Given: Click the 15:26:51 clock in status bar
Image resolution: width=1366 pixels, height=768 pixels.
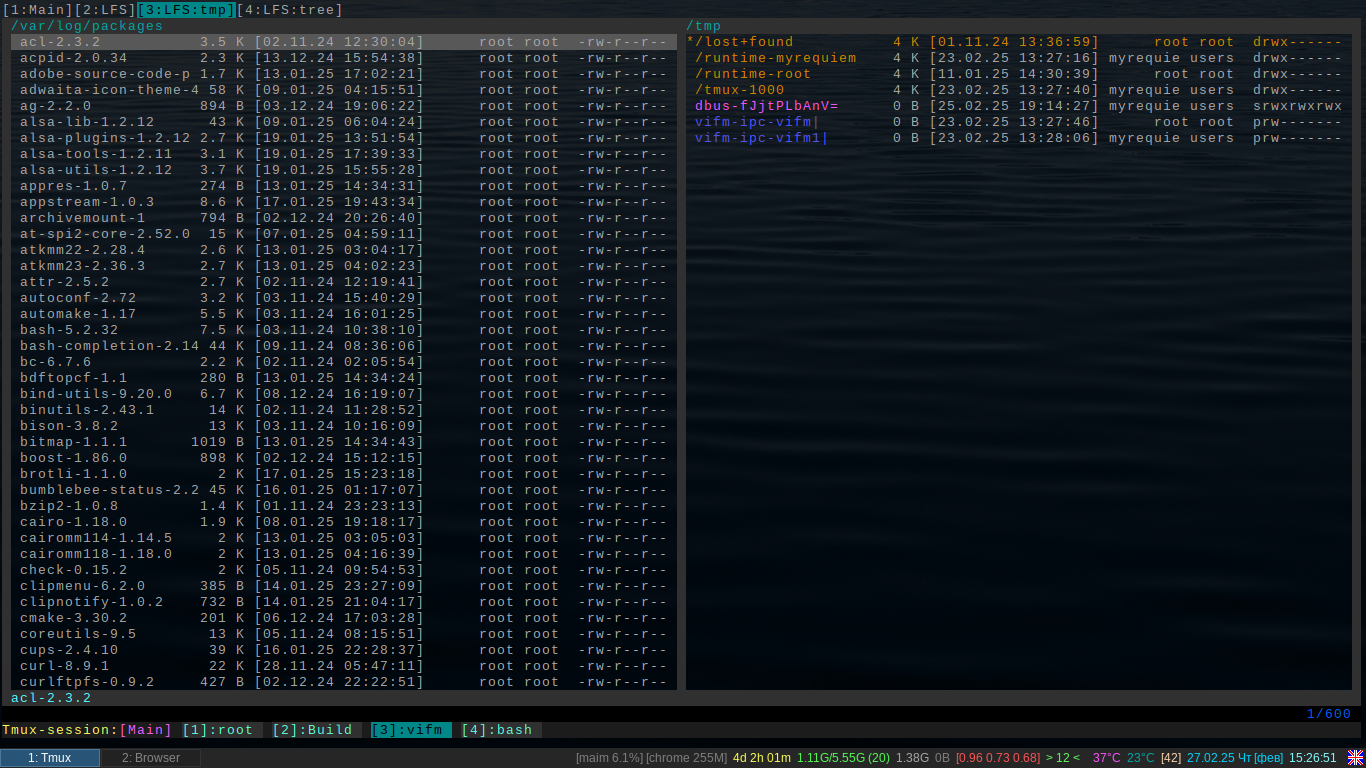Looking at the screenshot, I should pos(1313,758).
